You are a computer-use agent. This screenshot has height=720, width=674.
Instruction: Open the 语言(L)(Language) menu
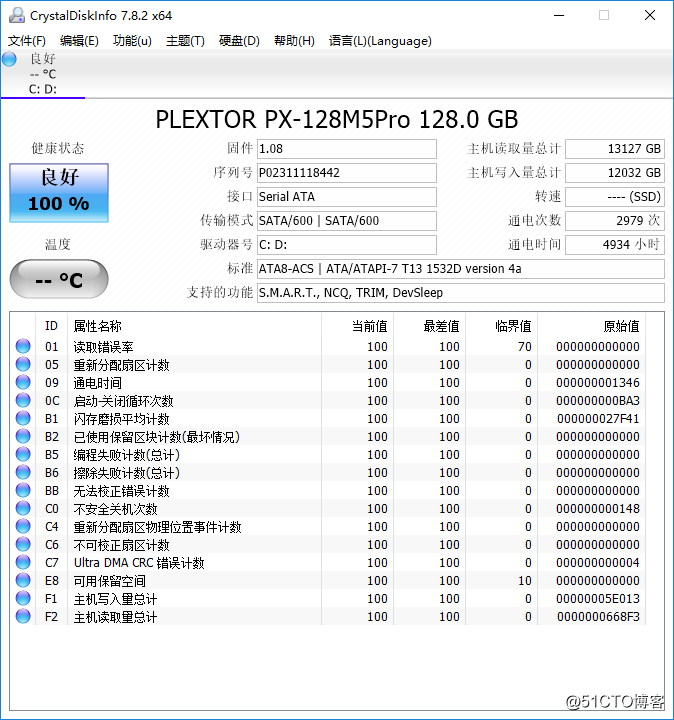click(380, 41)
